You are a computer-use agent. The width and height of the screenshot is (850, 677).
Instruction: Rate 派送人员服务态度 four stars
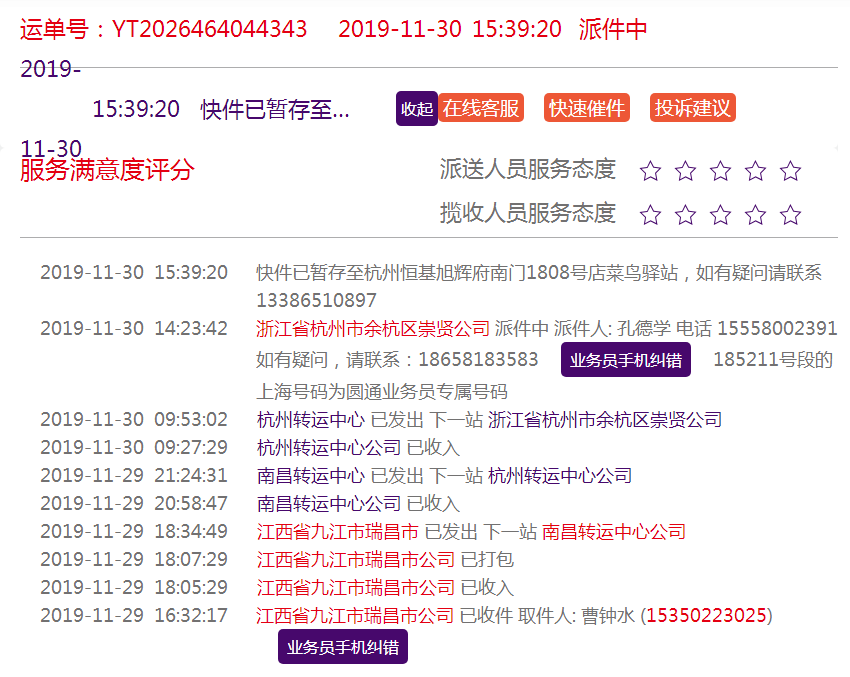755,171
